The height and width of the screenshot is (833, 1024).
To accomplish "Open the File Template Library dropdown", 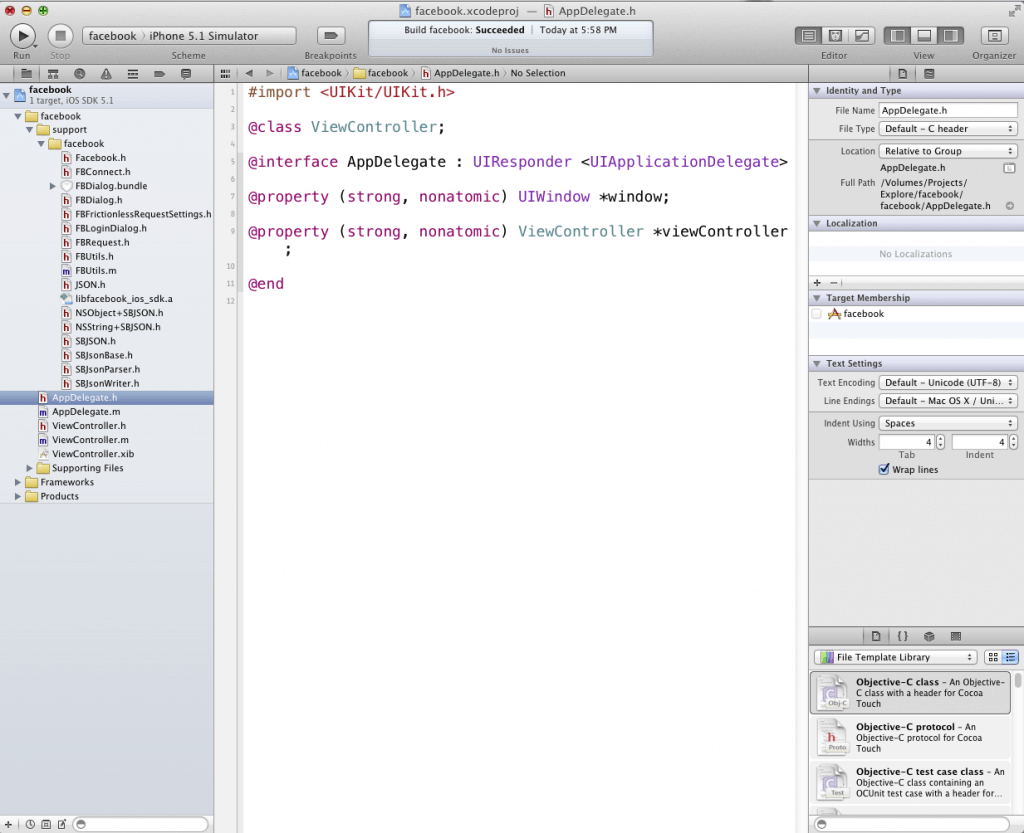I will click(x=895, y=657).
